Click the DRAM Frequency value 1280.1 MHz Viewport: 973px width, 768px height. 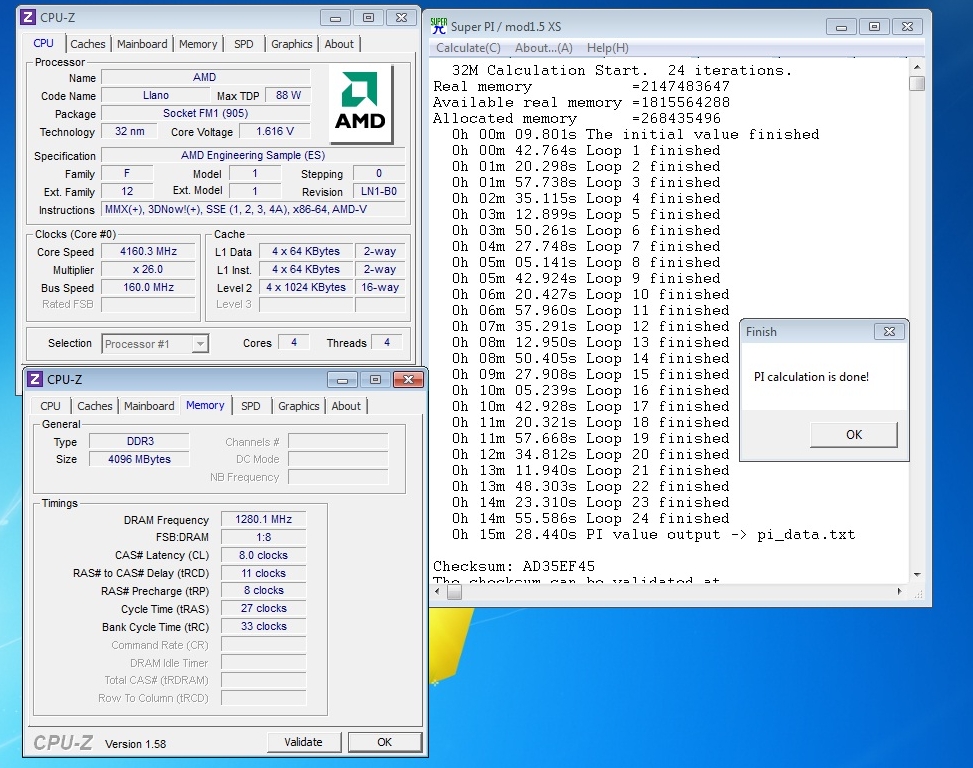pos(264,519)
